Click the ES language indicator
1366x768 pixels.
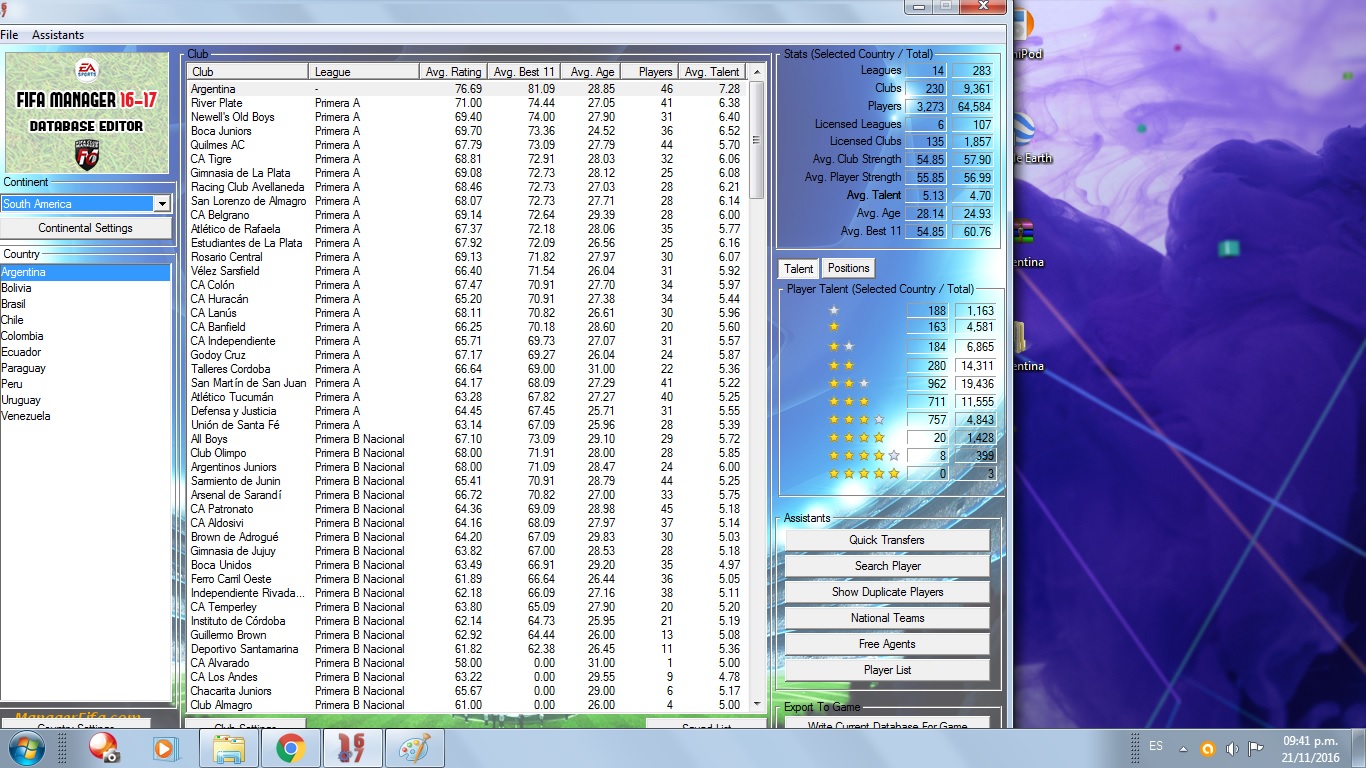[1156, 747]
